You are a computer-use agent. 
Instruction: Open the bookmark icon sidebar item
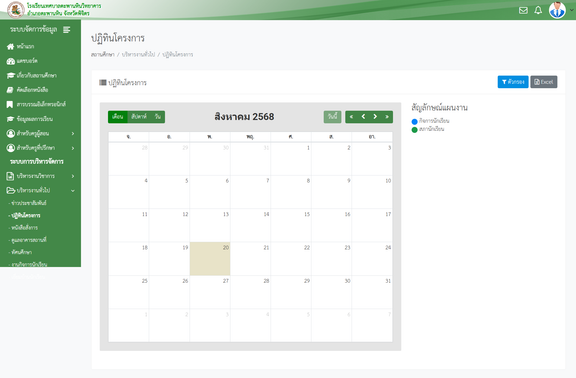[x=10, y=104]
